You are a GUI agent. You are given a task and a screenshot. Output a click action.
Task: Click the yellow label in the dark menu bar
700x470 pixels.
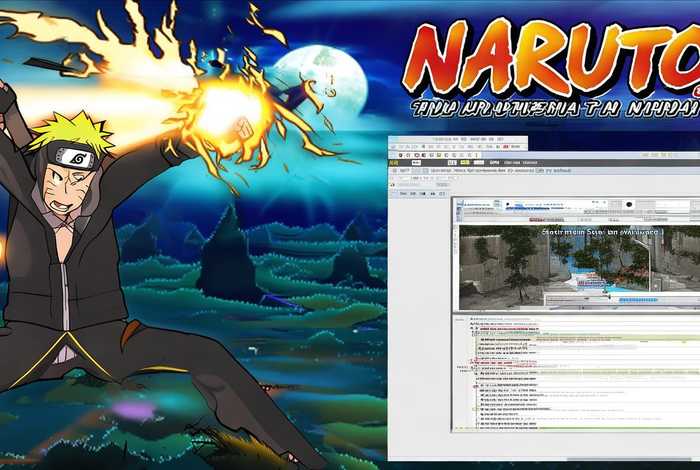tap(465, 162)
